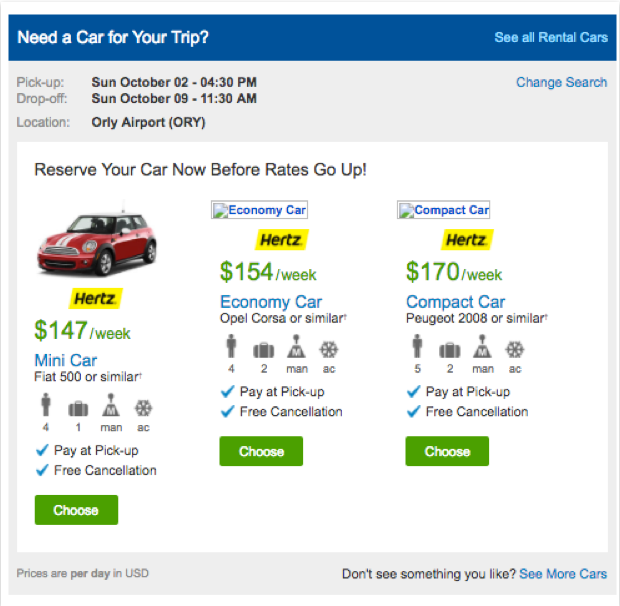Choose the Mini Car for $147 per week
The height and width of the screenshot is (606, 620).
pos(76,510)
